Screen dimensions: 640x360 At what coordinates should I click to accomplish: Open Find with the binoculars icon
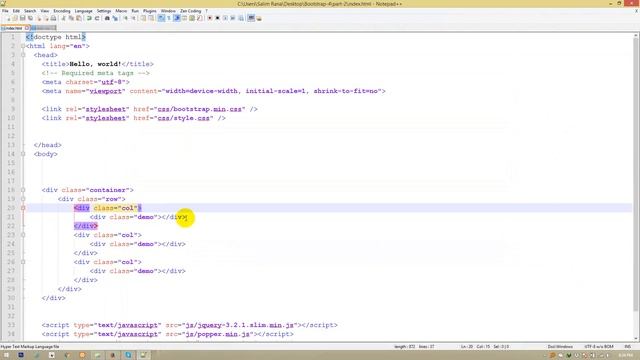click(x=107, y=18)
